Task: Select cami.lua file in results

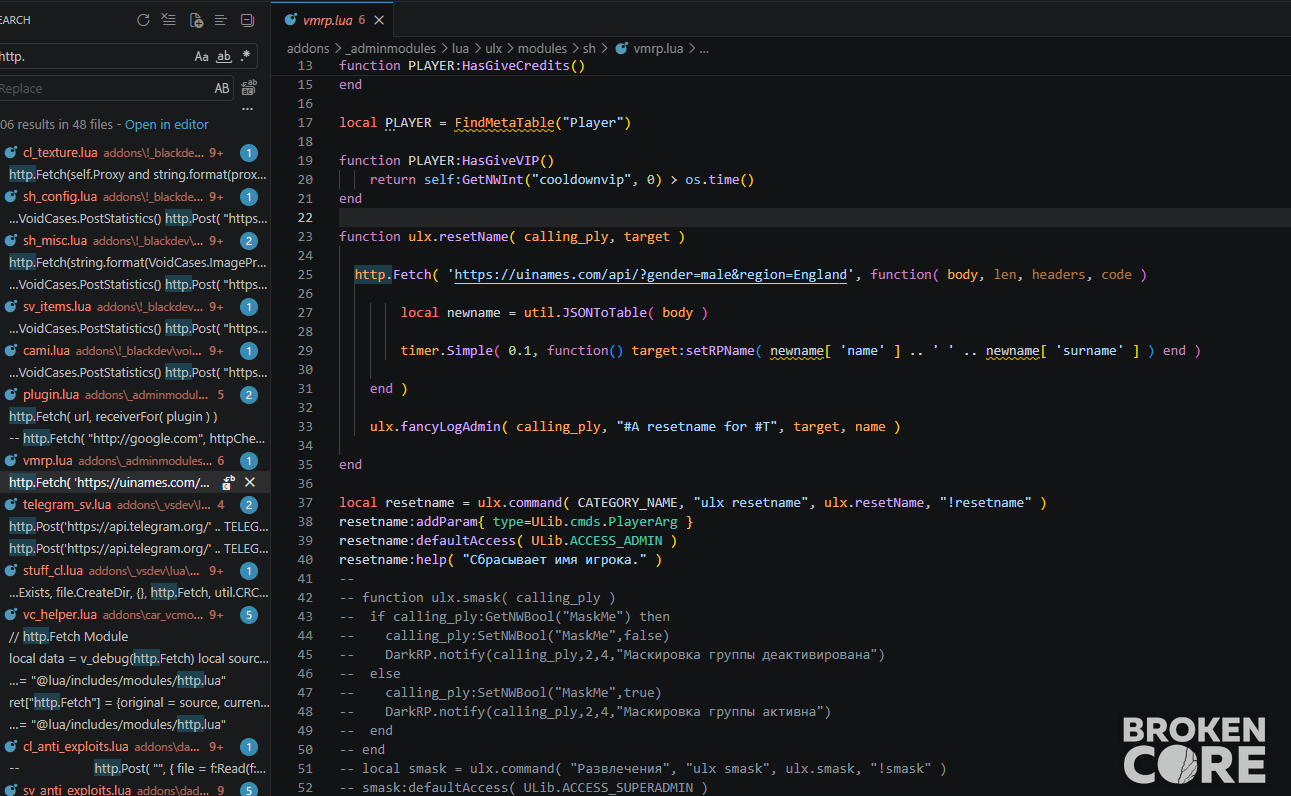Action: click(x=135, y=351)
